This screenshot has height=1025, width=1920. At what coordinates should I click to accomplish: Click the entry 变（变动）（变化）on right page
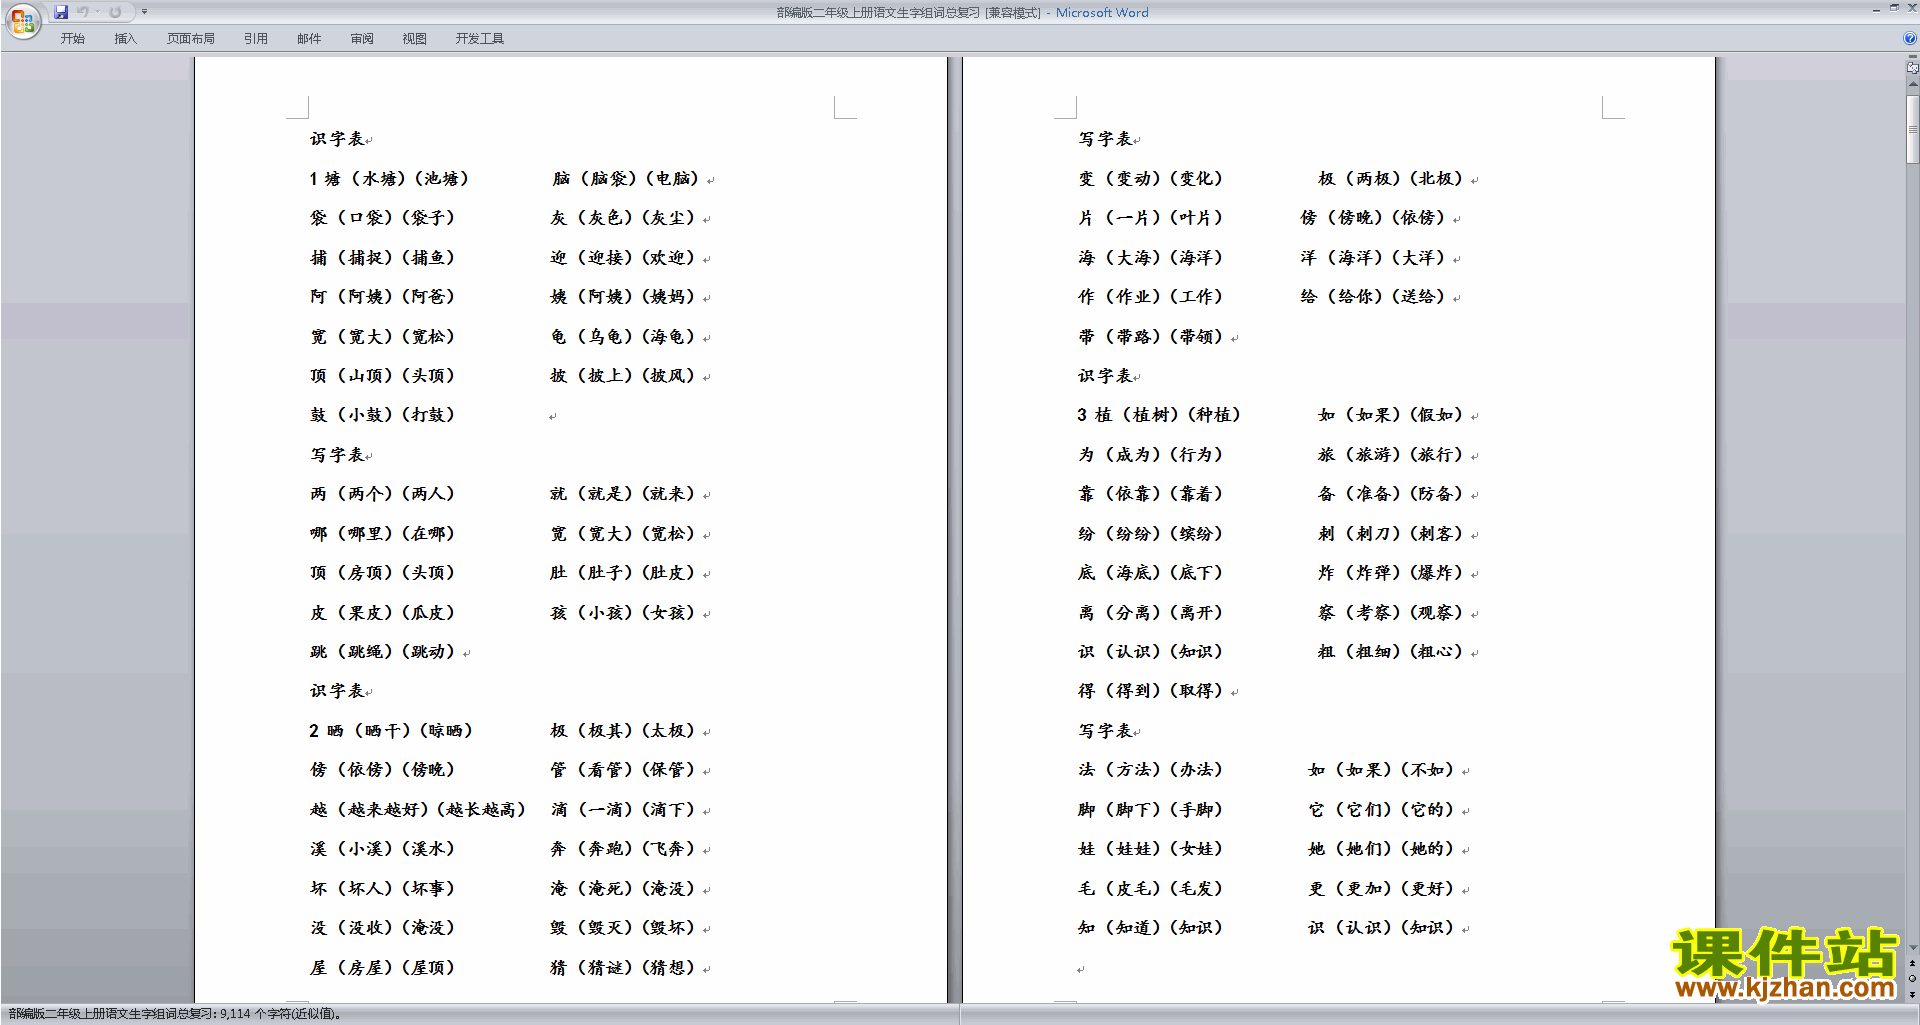tap(1151, 179)
